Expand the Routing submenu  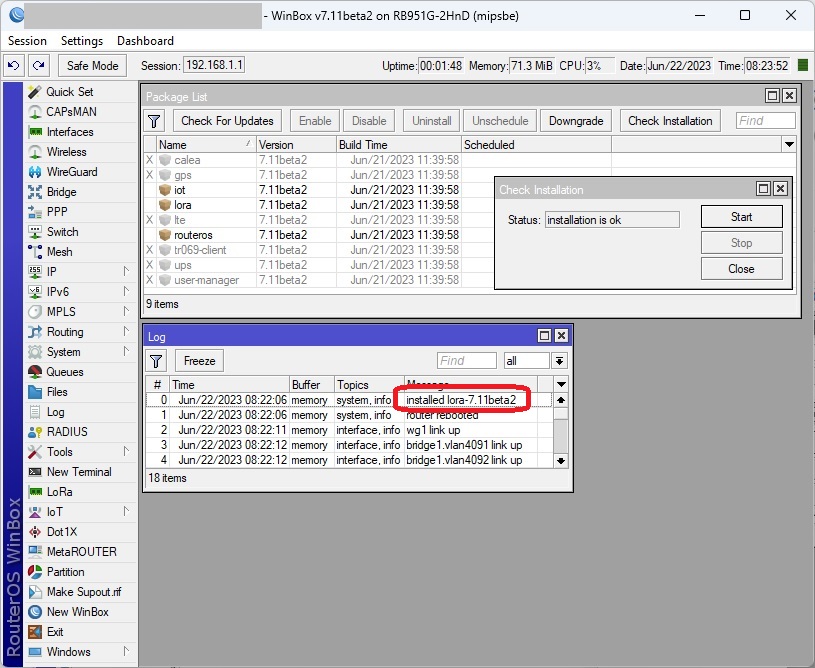[126, 332]
